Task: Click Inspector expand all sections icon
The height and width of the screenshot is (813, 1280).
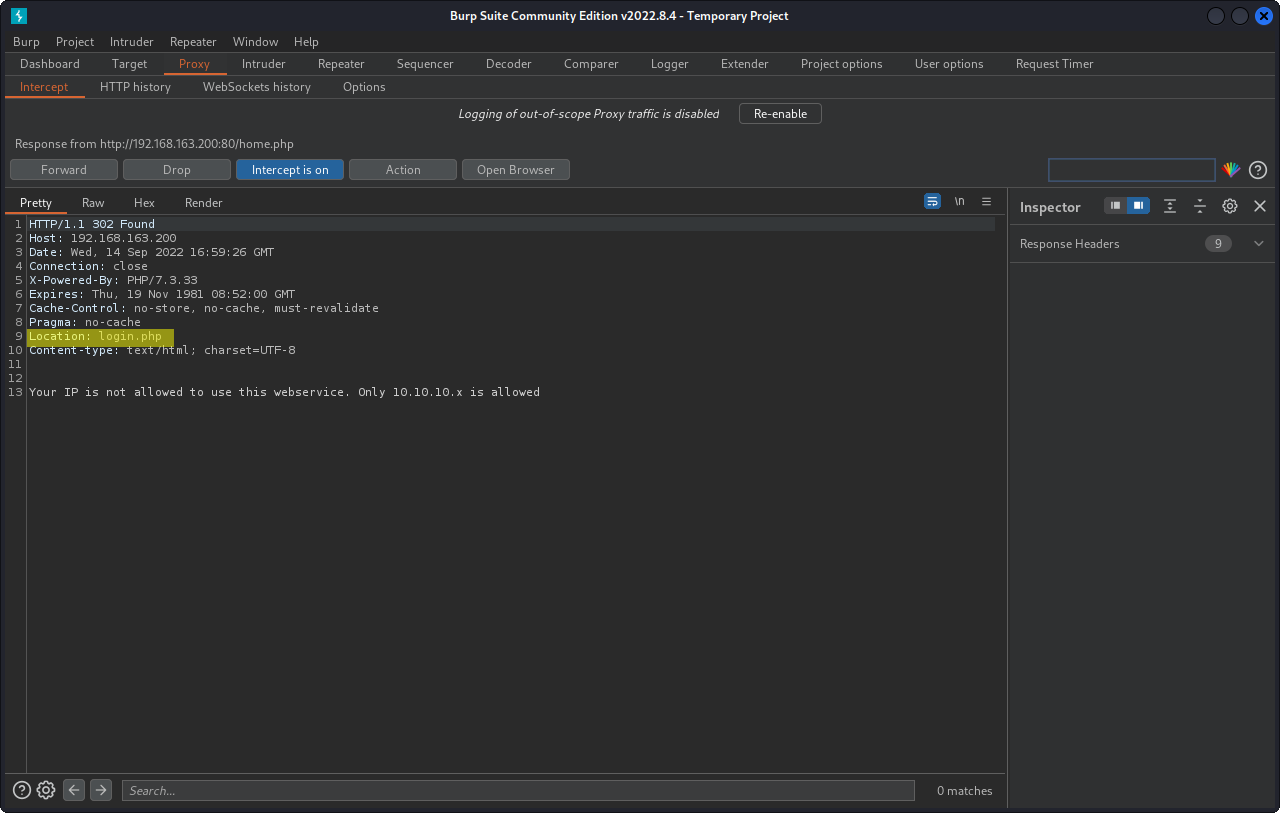Action: [x=1170, y=206]
